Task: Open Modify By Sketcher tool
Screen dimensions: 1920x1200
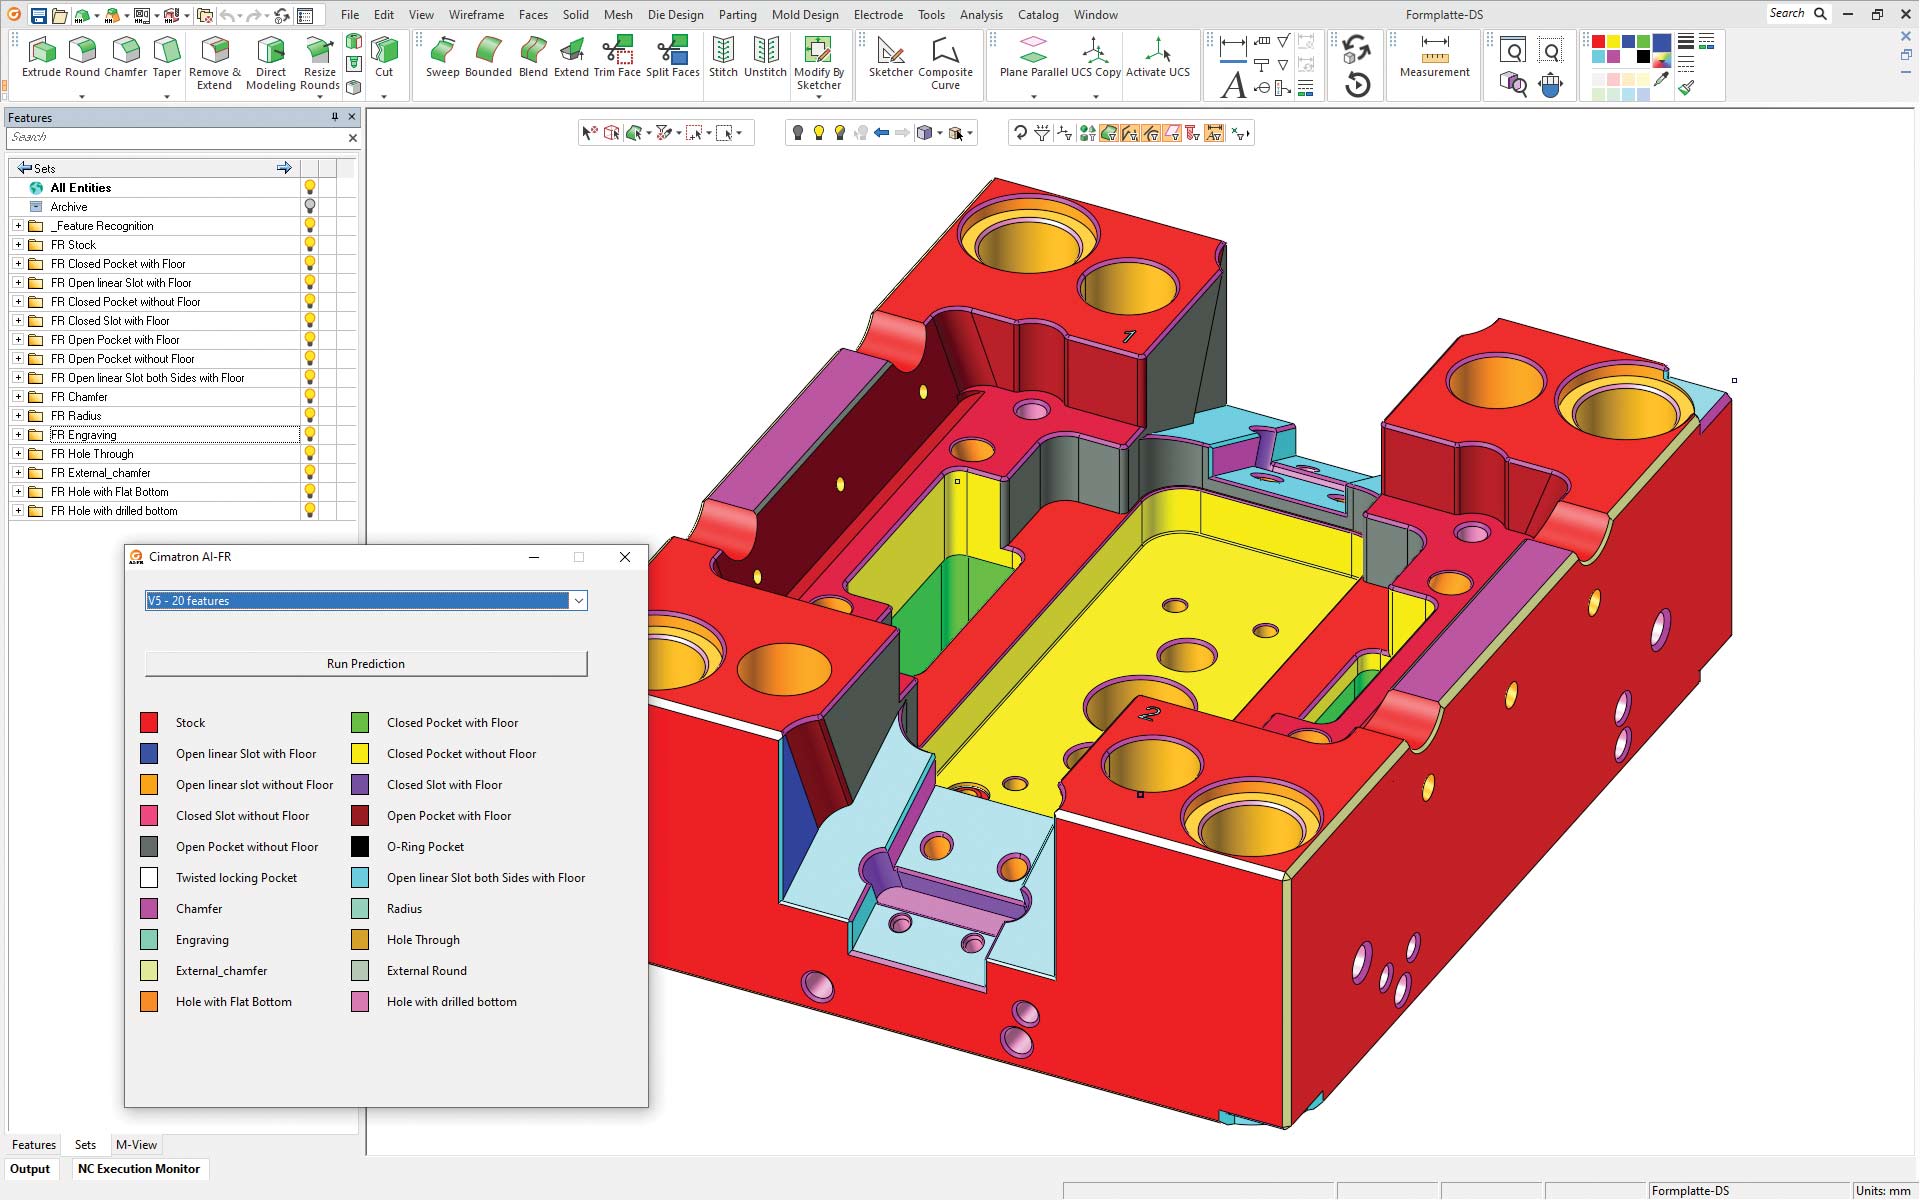Action: click(x=819, y=63)
